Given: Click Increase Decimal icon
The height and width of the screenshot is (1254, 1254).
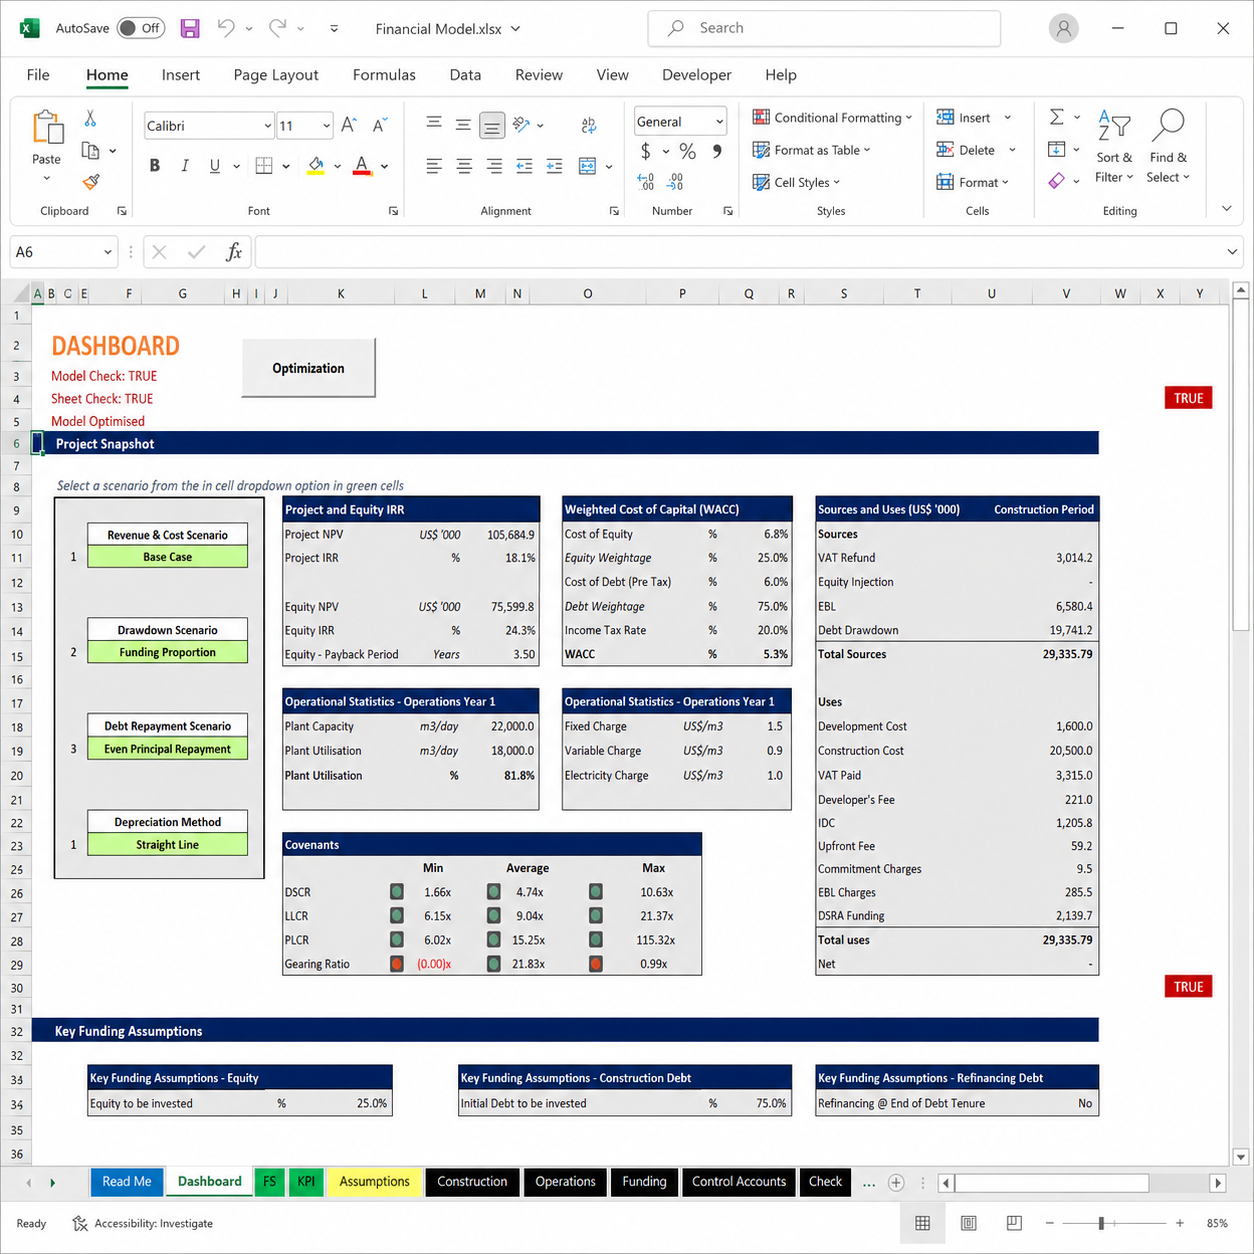Looking at the screenshot, I should point(646,181).
